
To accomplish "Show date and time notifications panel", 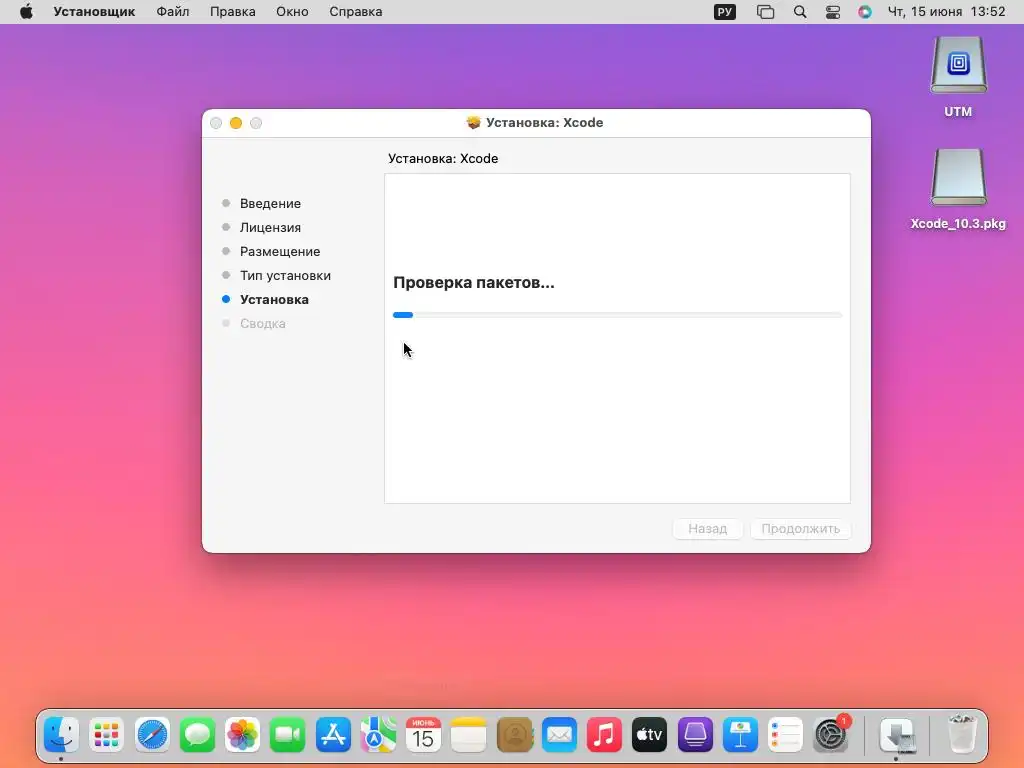I will tap(946, 12).
